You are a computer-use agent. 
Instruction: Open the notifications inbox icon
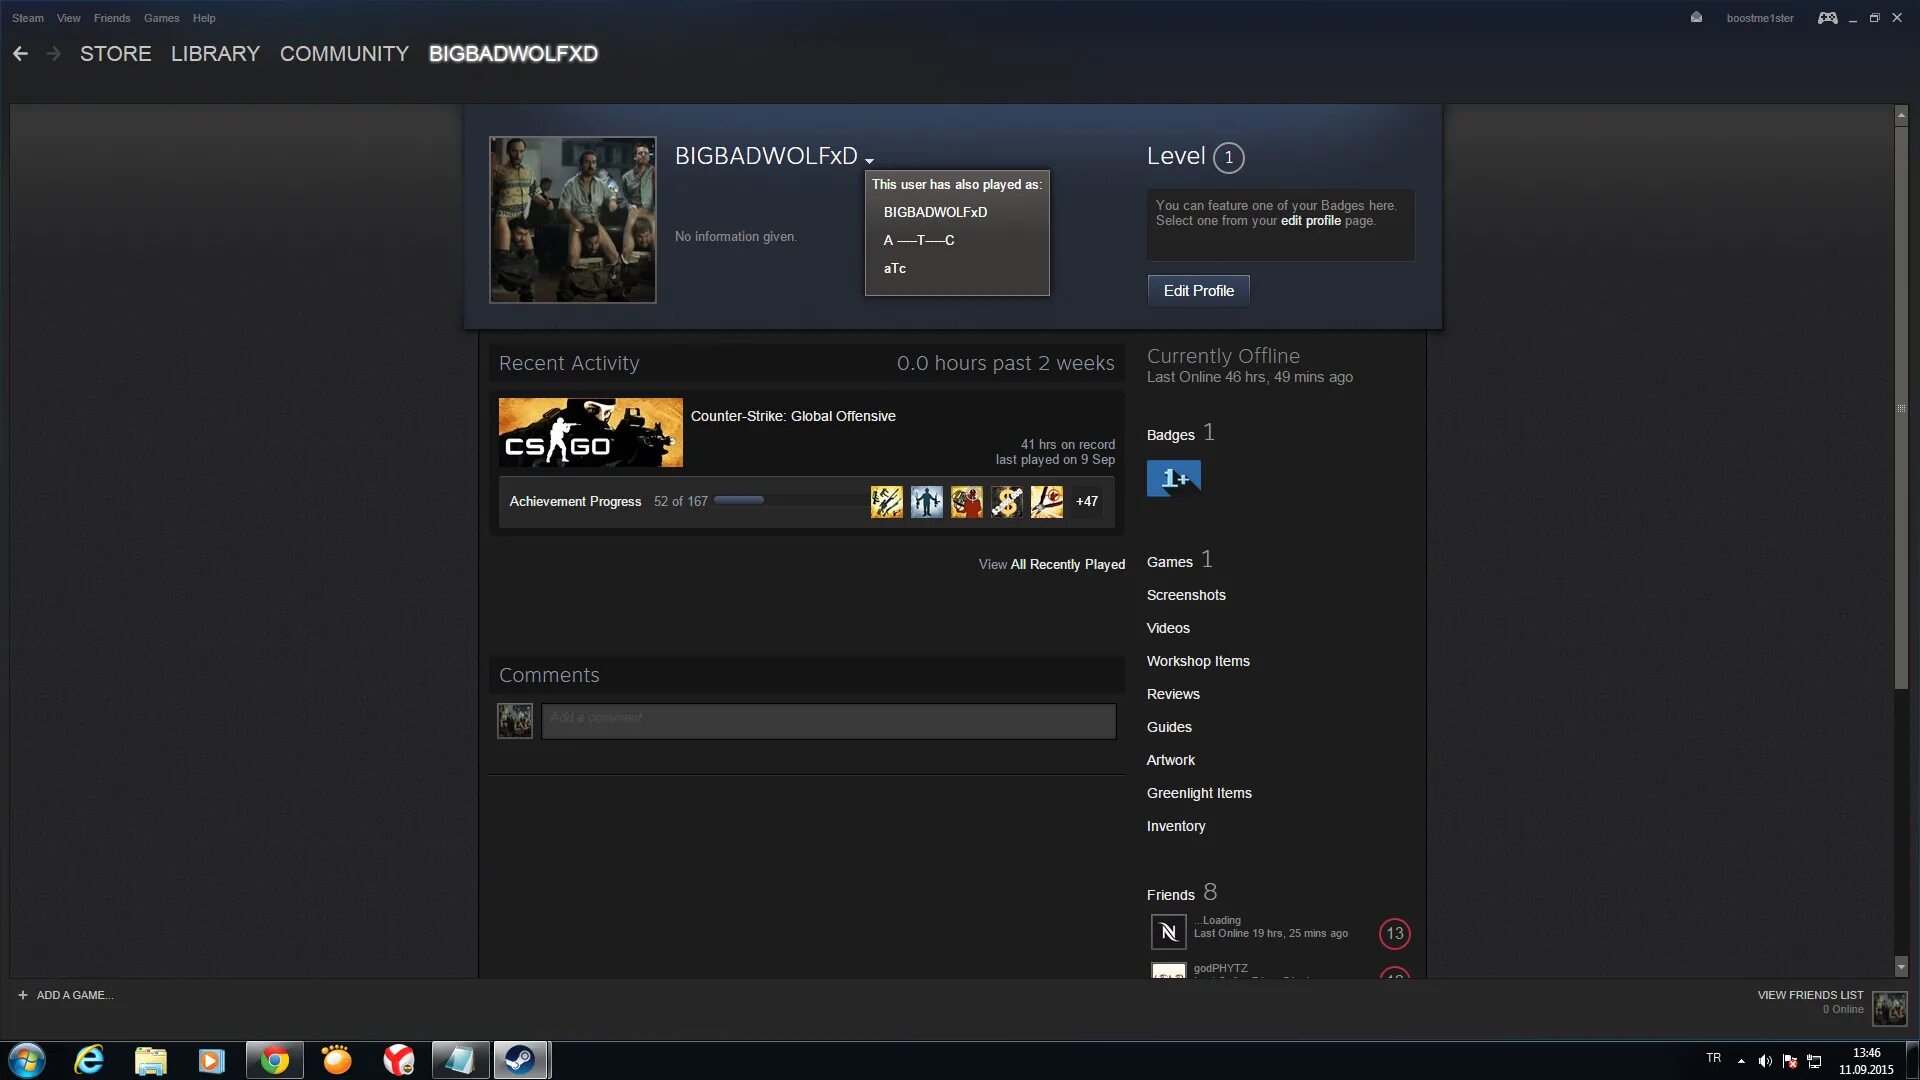click(x=1696, y=17)
